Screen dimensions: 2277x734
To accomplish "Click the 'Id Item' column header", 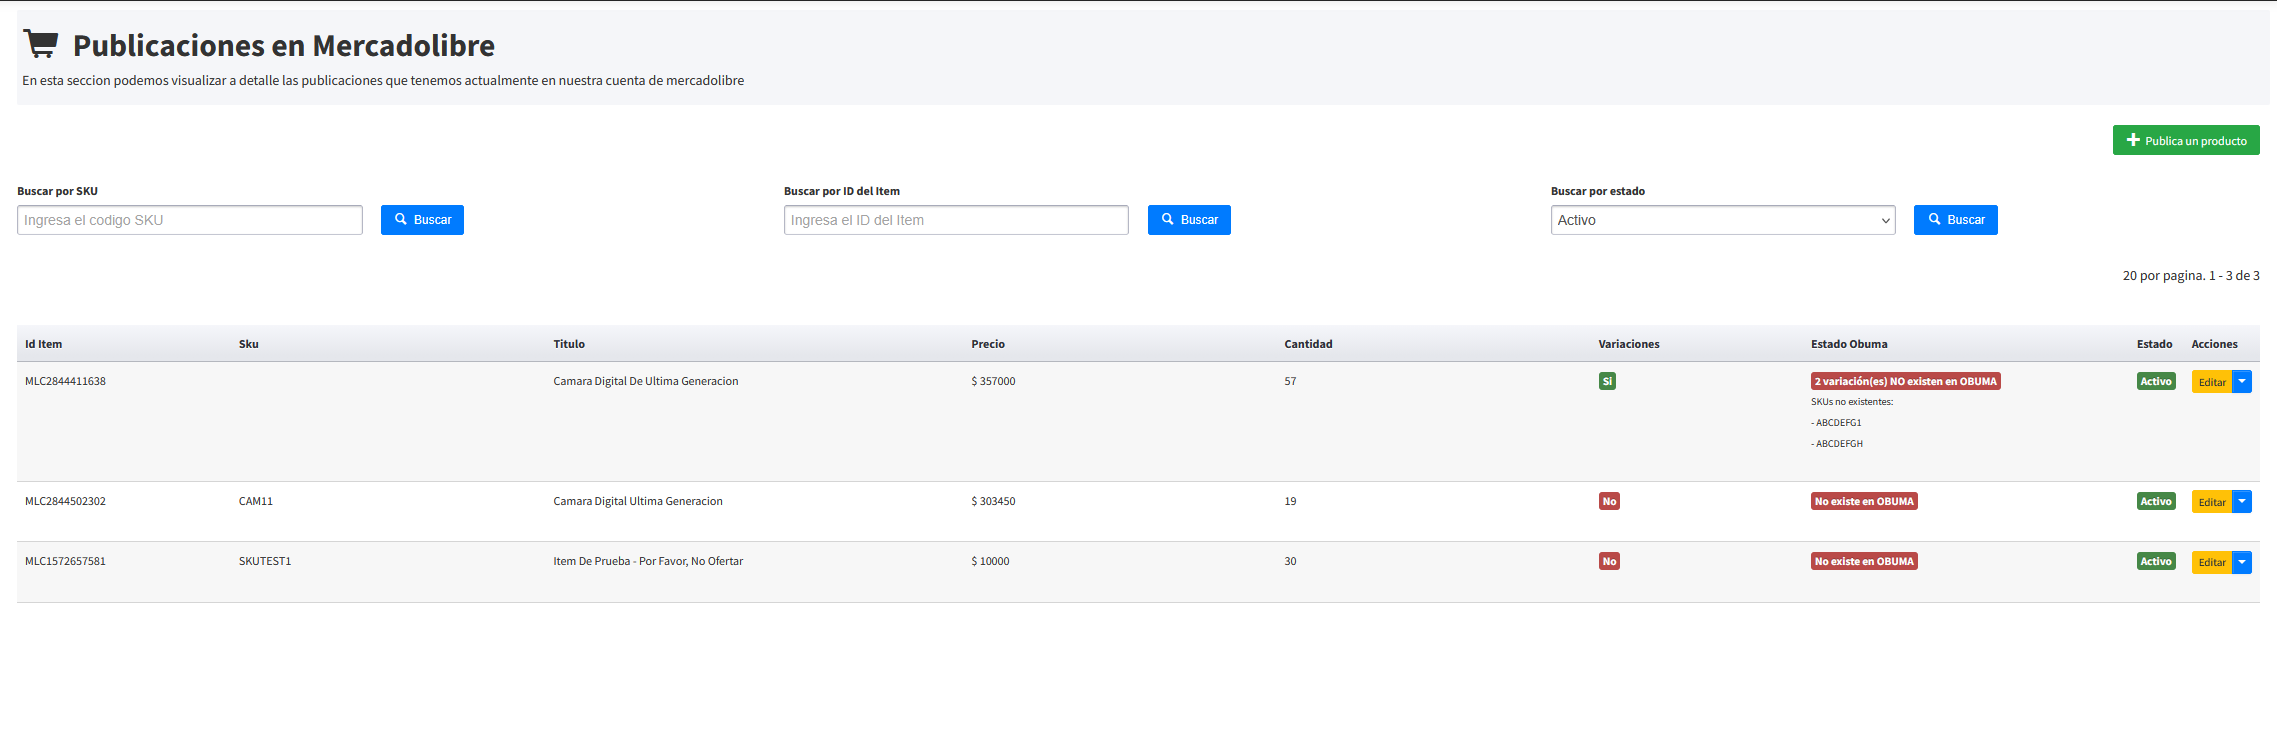I will 44,344.
